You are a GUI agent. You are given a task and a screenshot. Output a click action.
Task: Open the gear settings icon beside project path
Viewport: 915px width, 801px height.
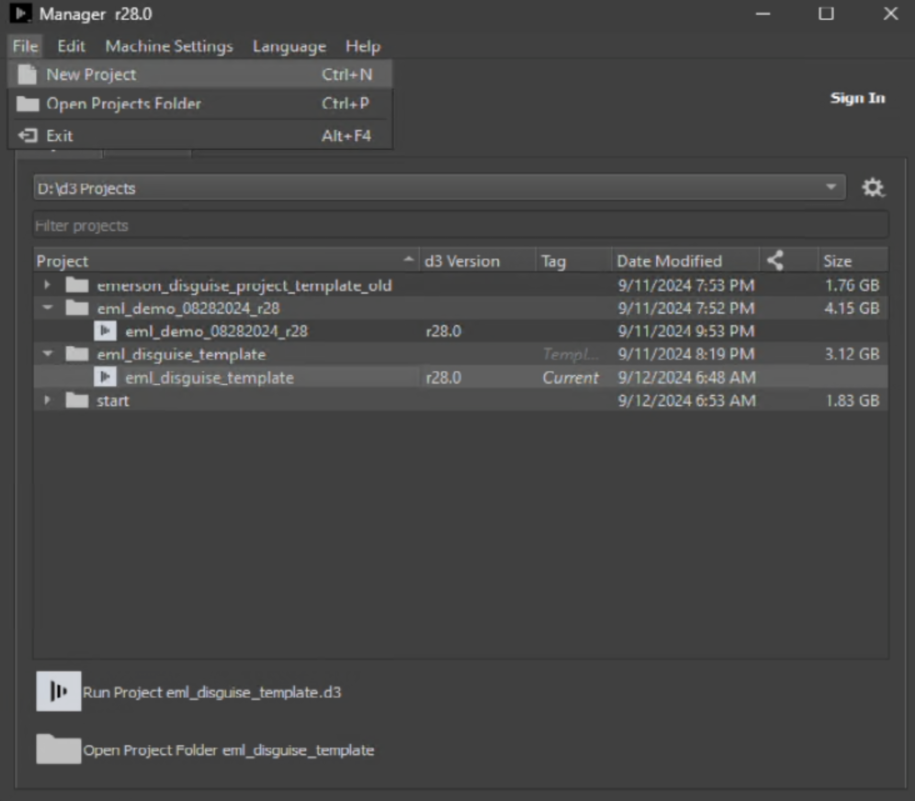click(x=873, y=188)
